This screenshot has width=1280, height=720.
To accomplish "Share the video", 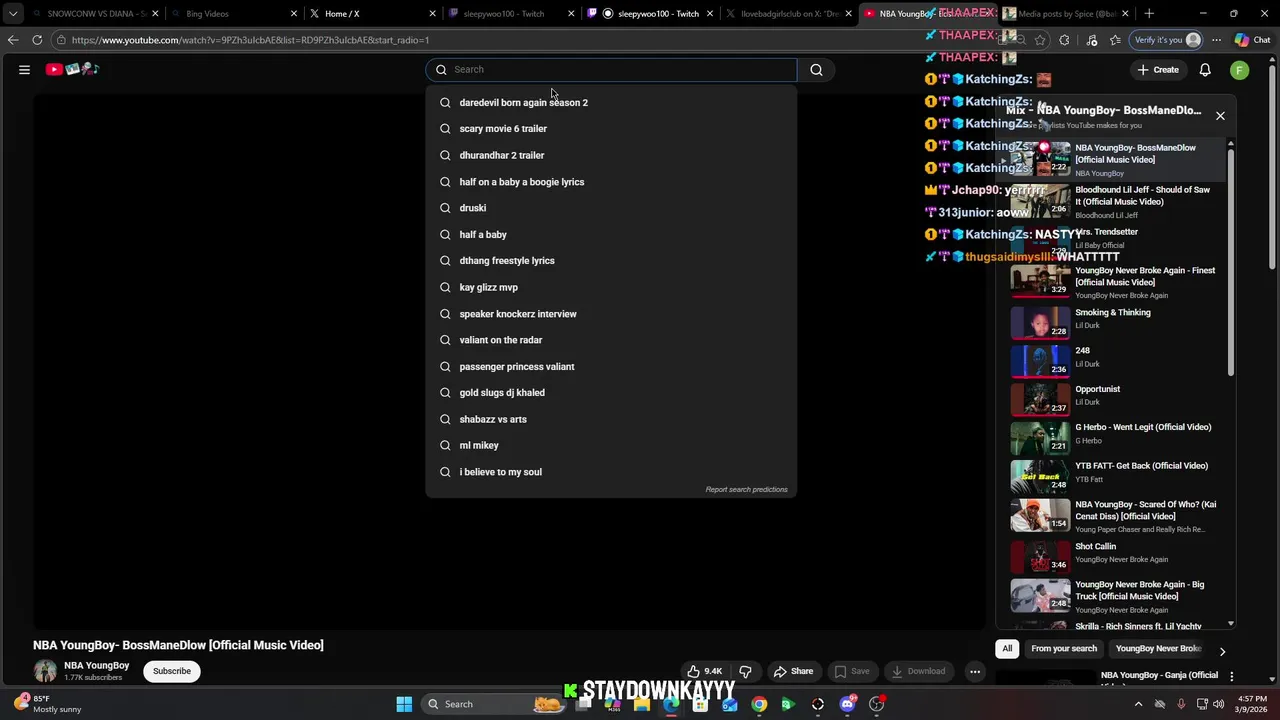I will point(792,671).
